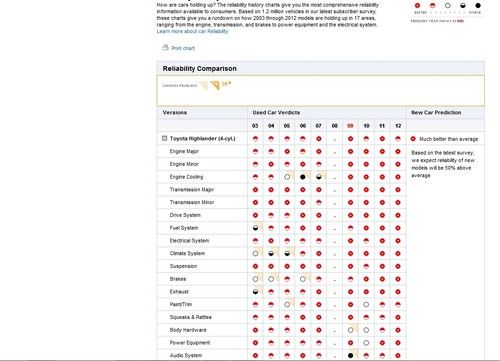This screenshot has width=500, height=361.
Task: Click the 'Paint/Trim' row label
Action: pyautogui.click(x=181, y=304)
